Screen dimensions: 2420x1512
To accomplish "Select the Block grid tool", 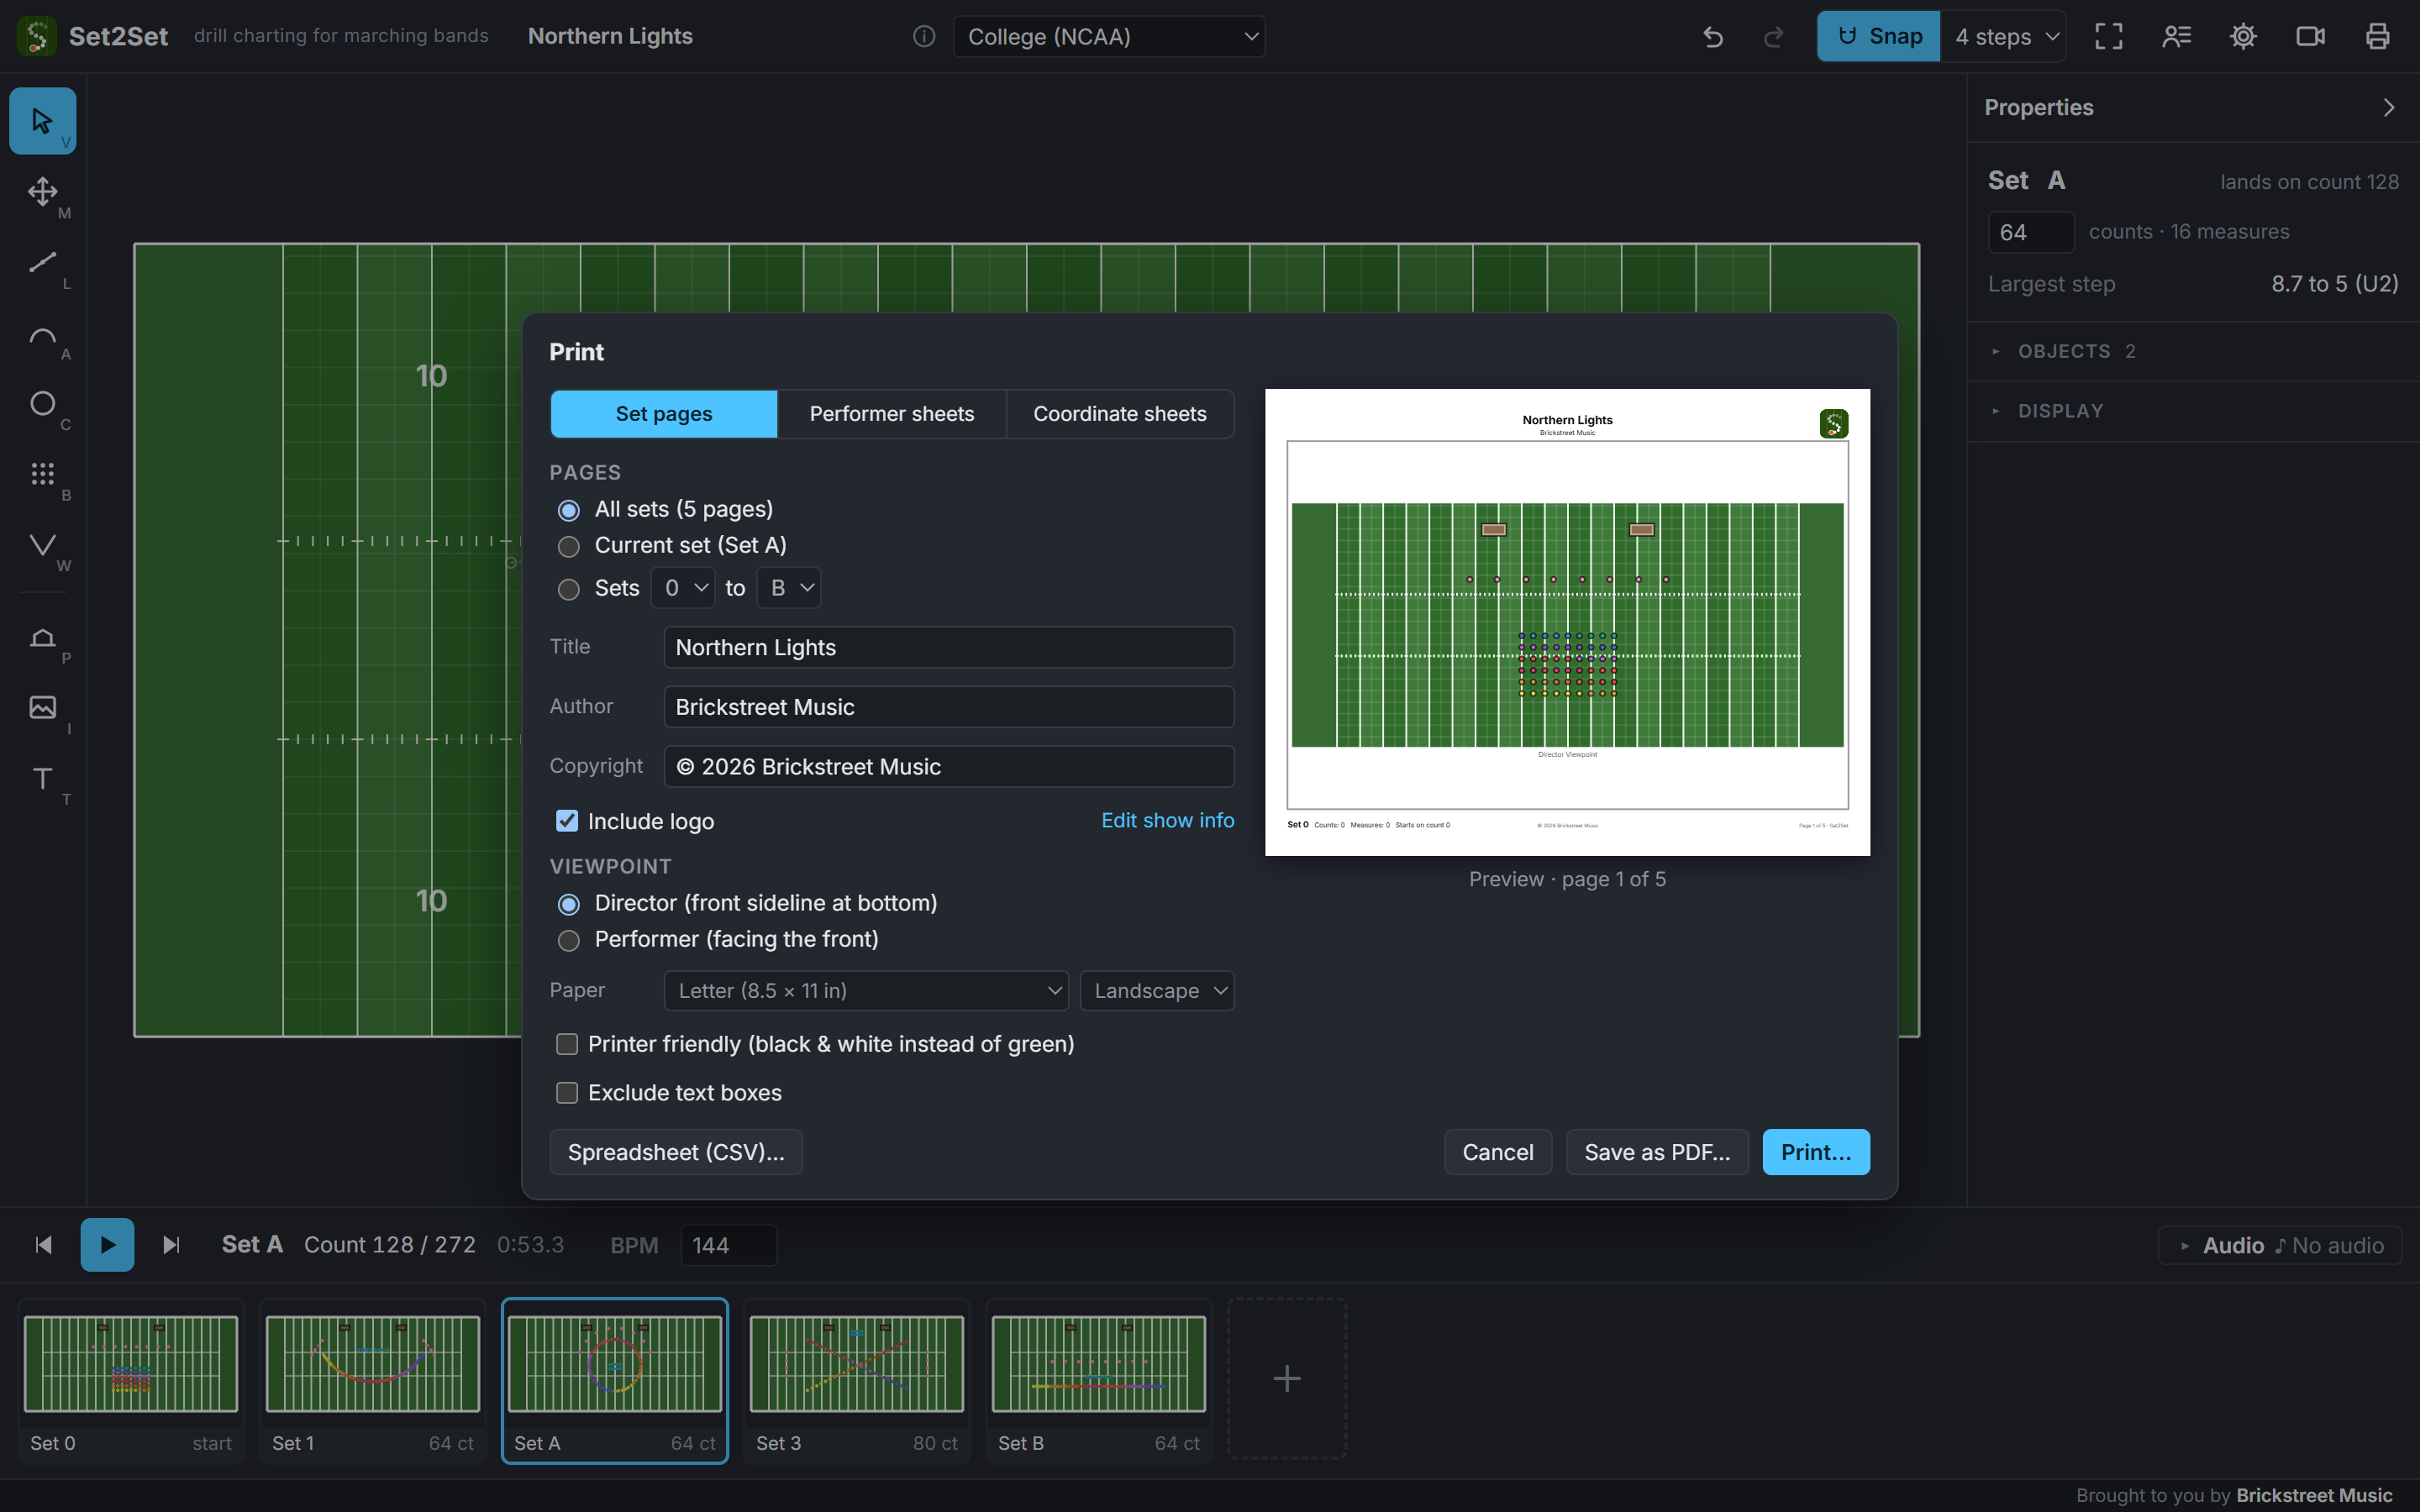I will click(42, 474).
